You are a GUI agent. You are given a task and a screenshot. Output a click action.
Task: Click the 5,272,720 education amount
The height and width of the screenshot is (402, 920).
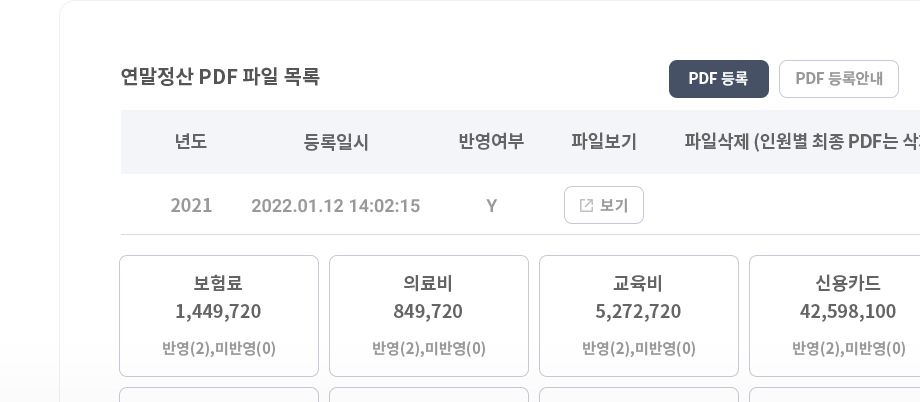[638, 312]
